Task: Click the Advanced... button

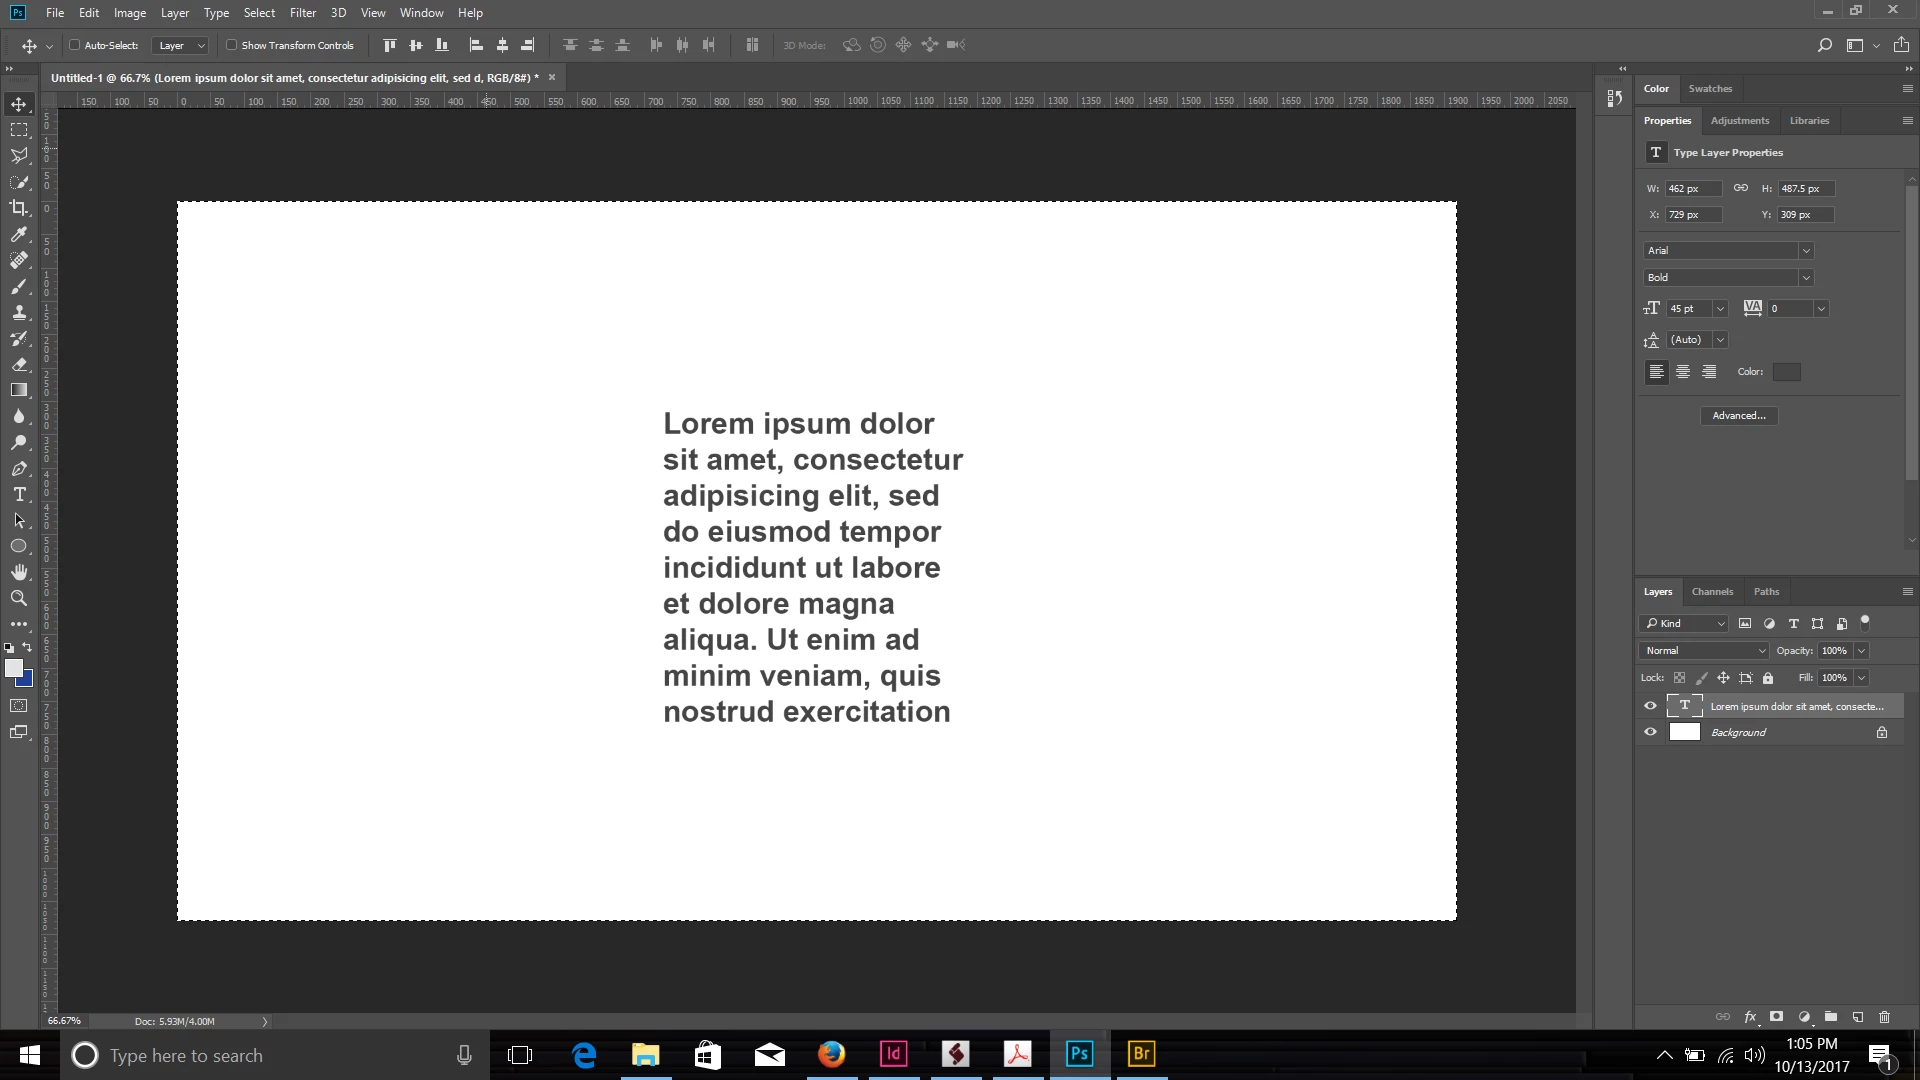Action: click(1738, 416)
